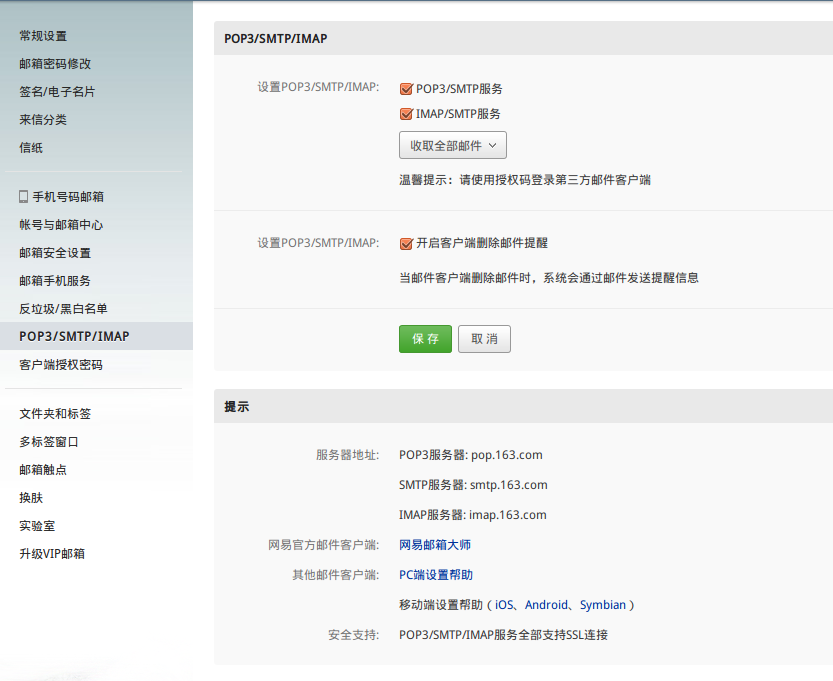This screenshot has height=681, width=833.
Task: Toggle the IMAP/SMTP服务 checkbox
Action: [406, 114]
